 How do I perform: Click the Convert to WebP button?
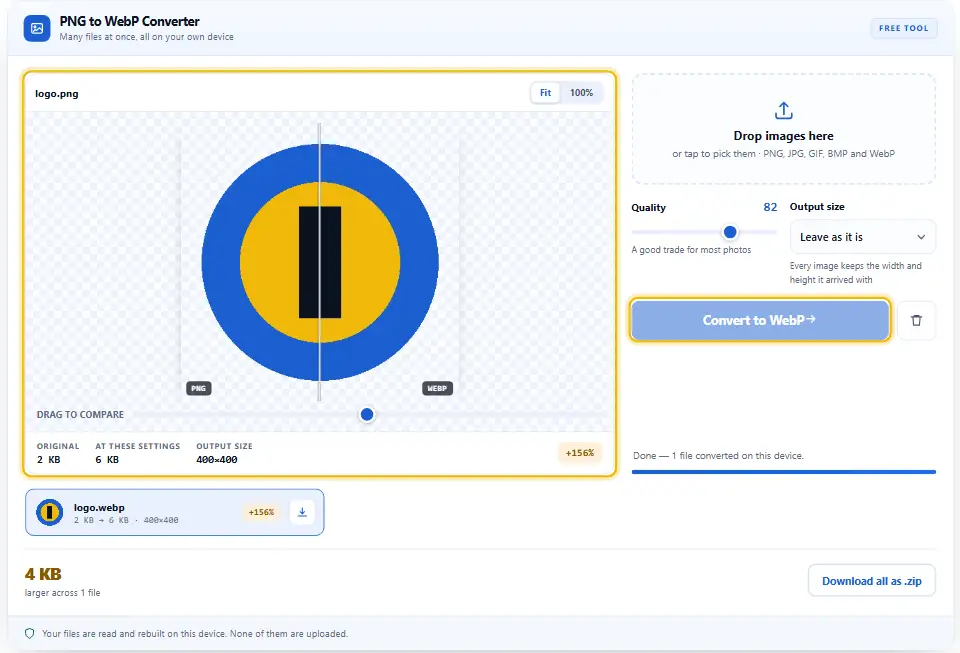[x=759, y=320]
